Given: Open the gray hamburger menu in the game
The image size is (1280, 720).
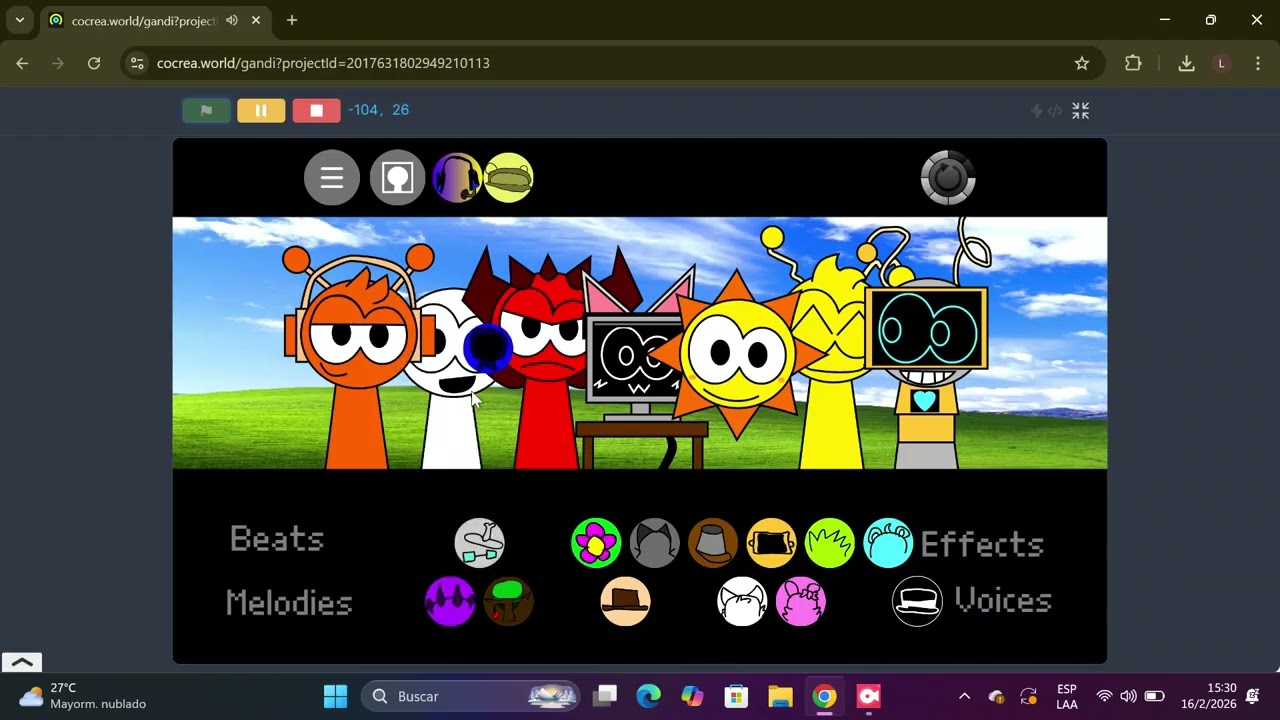Looking at the screenshot, I should tap(332, 178).
